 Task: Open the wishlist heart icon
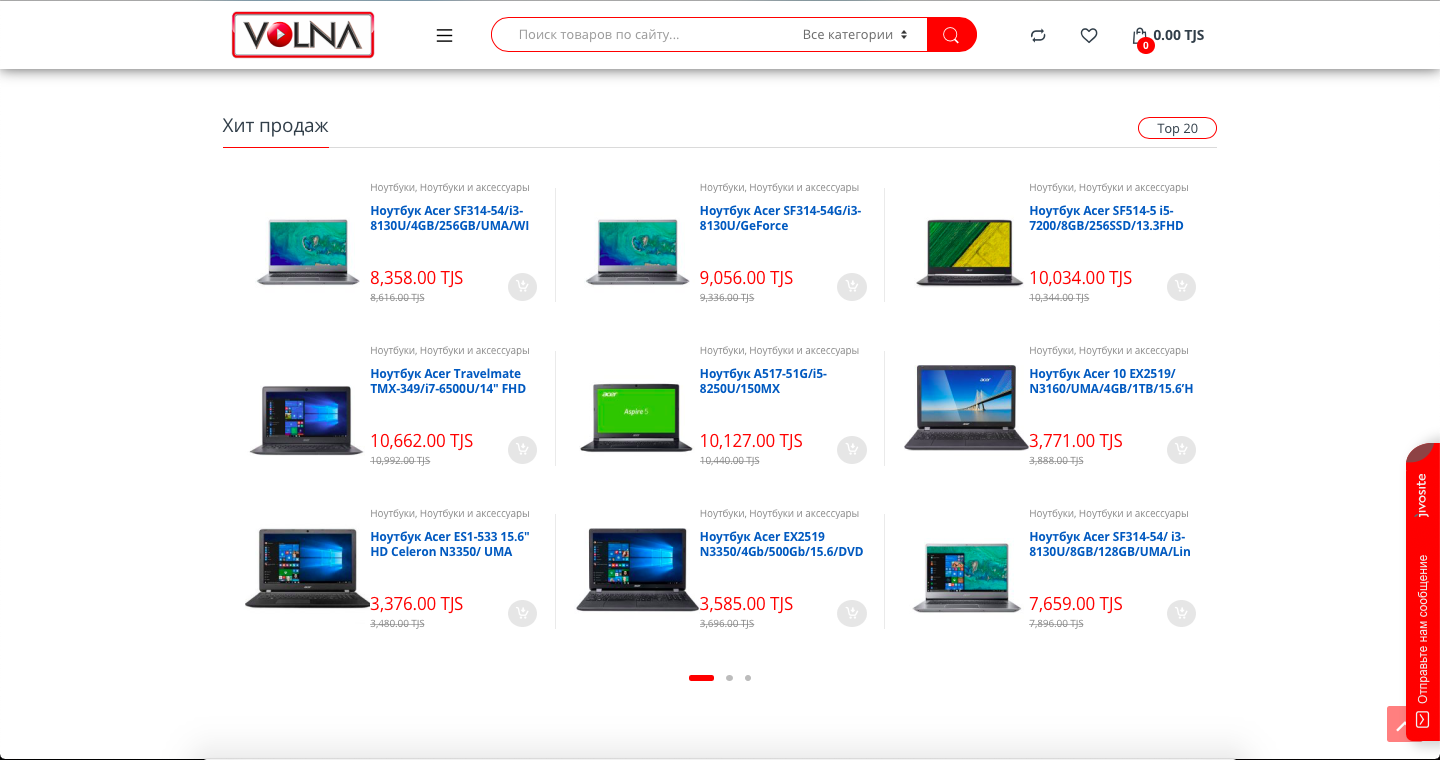(1089, 35)
